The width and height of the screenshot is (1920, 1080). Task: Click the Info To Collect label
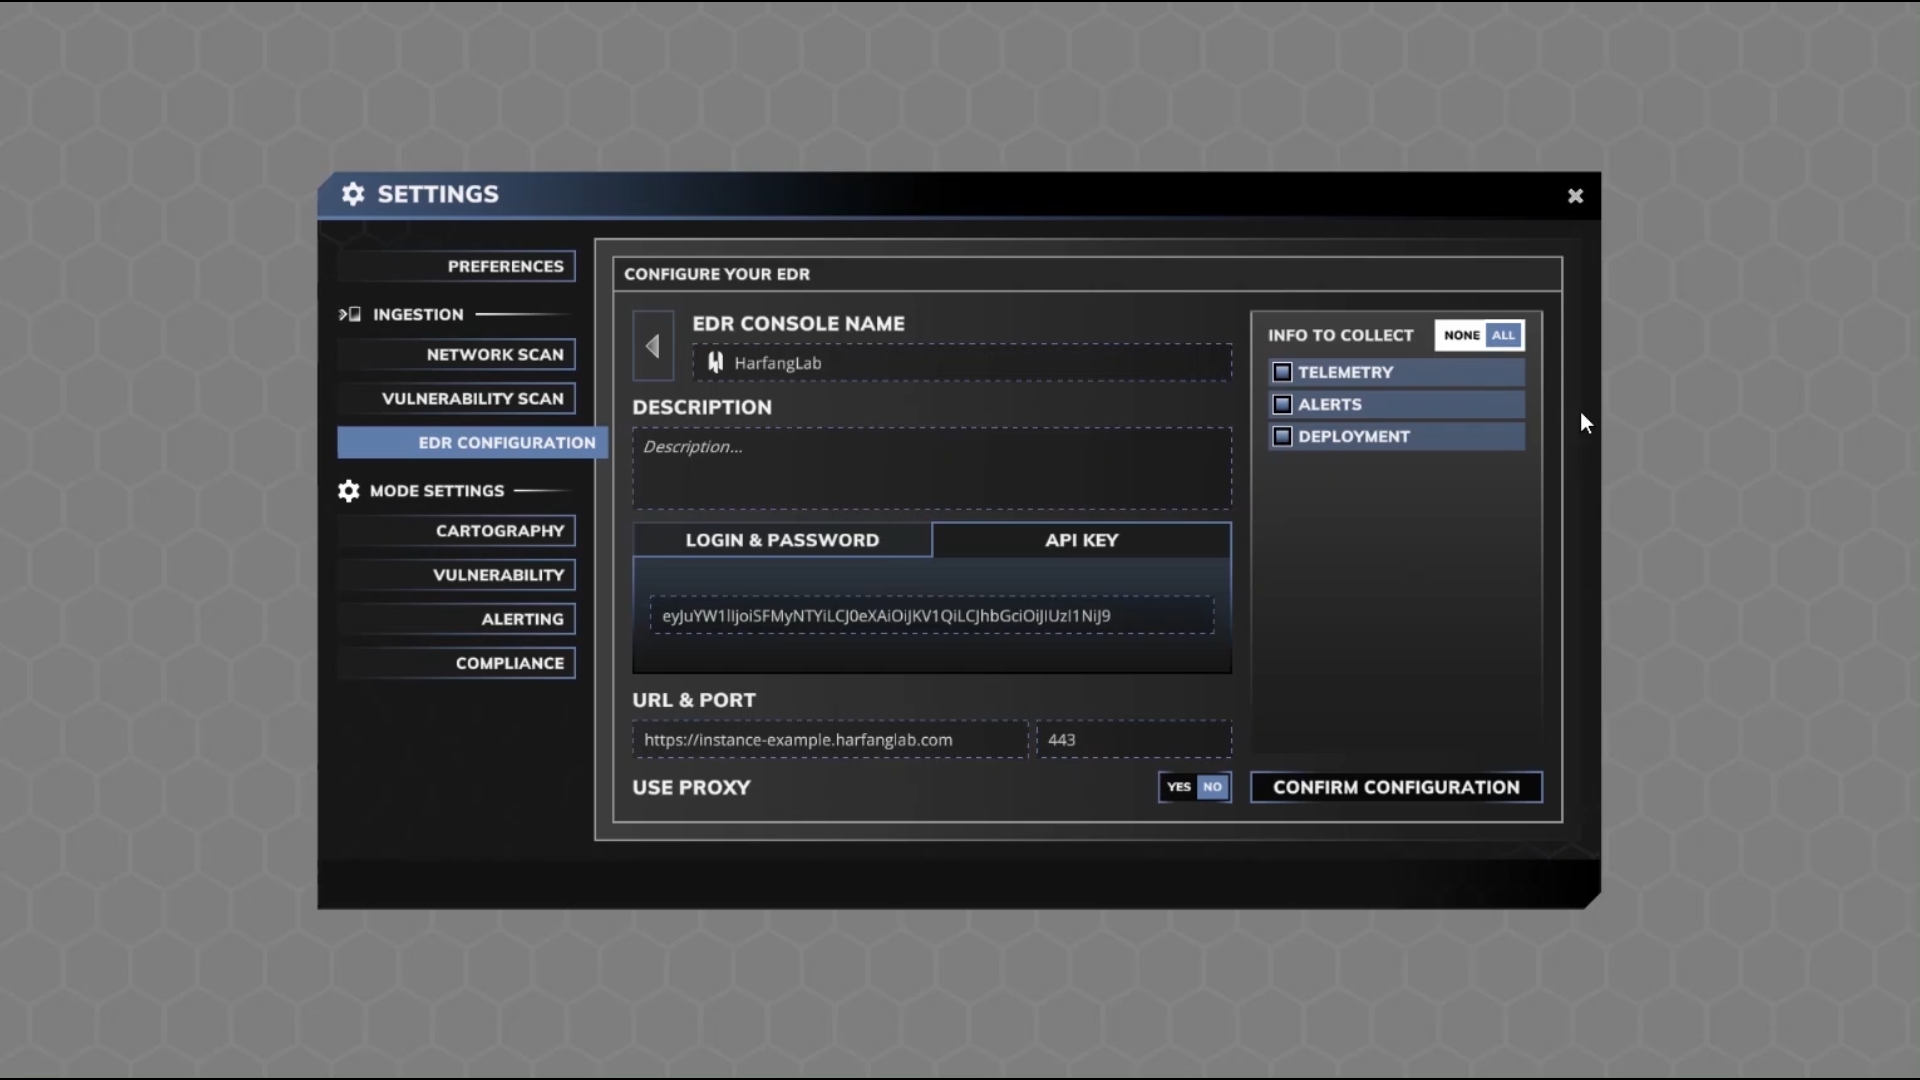[x=1341, y=335]
